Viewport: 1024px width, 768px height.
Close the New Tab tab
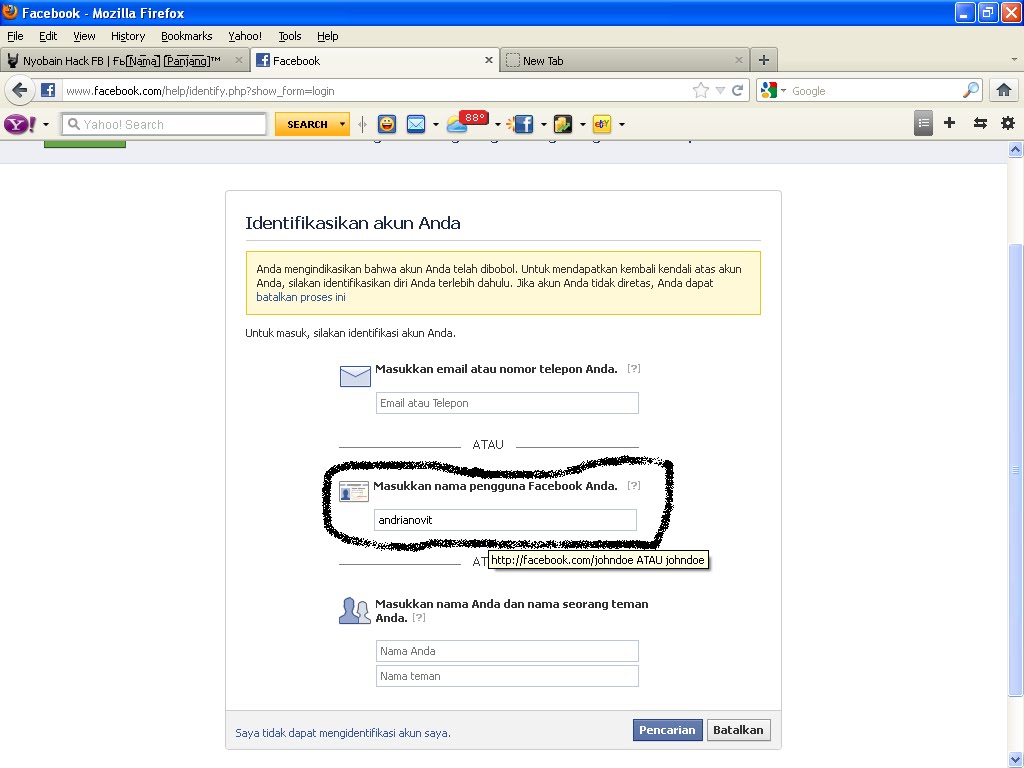[739, 60]
